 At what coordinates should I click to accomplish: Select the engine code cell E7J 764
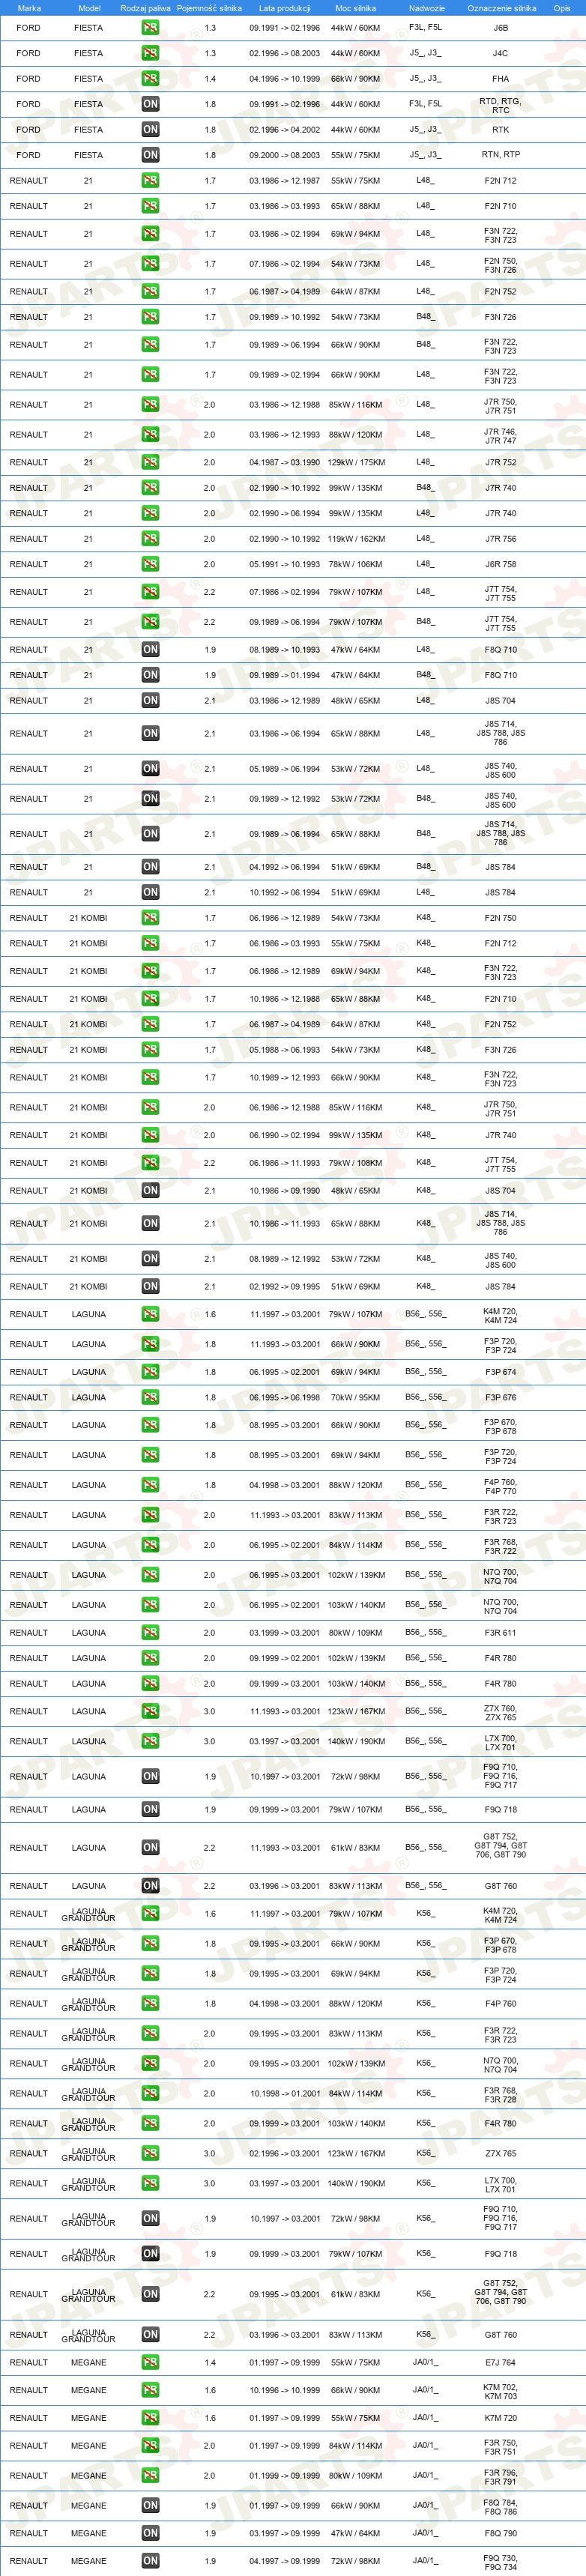(x=500, y=2362)
